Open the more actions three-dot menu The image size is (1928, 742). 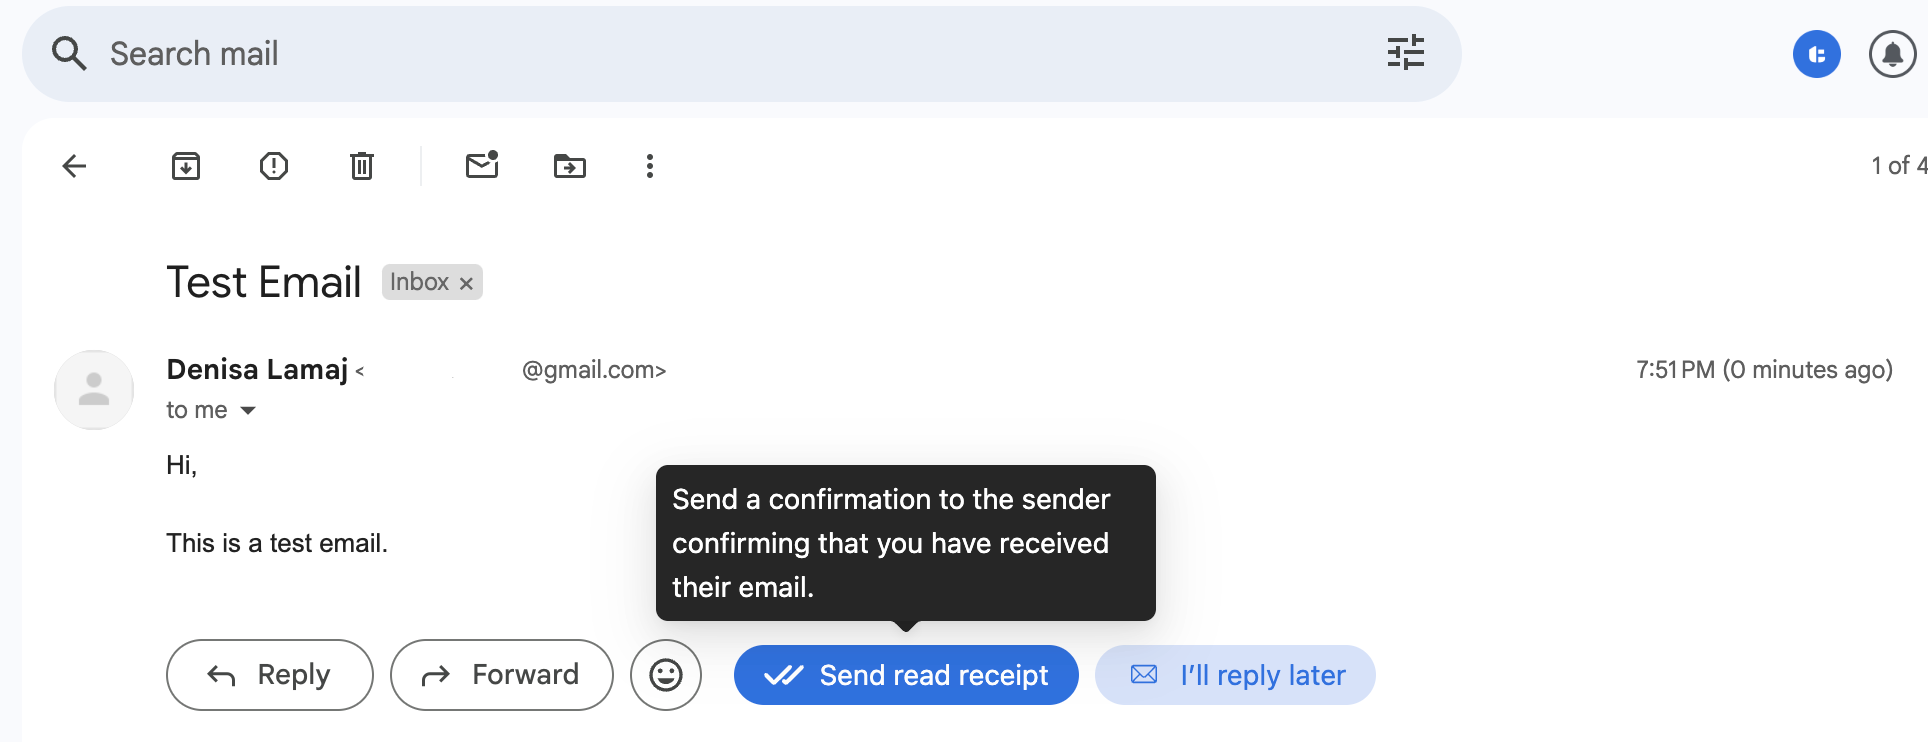(x=650, y=166)
